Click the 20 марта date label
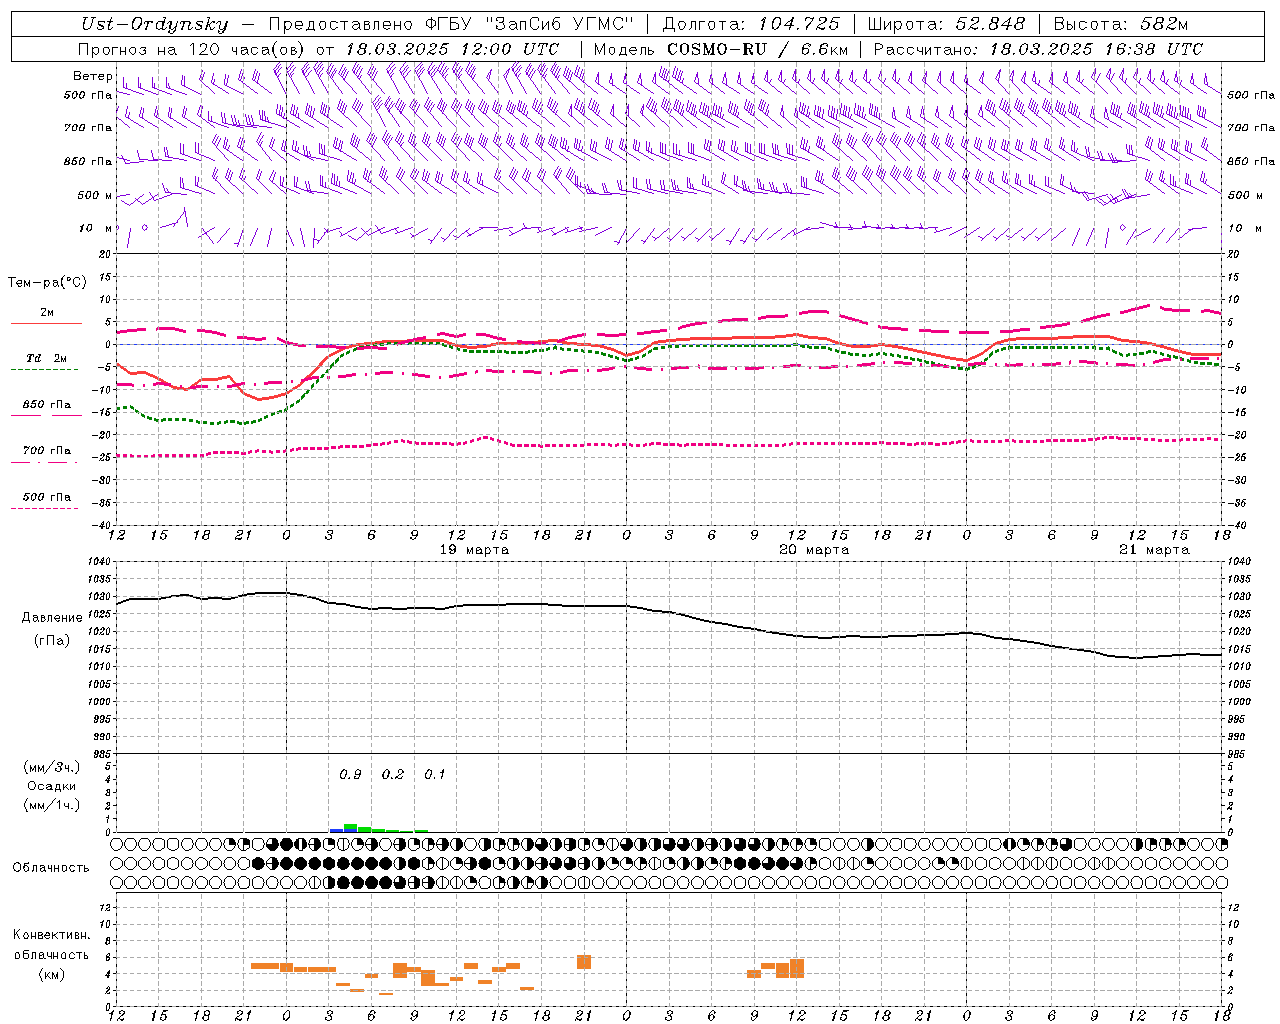 (814, 550)
